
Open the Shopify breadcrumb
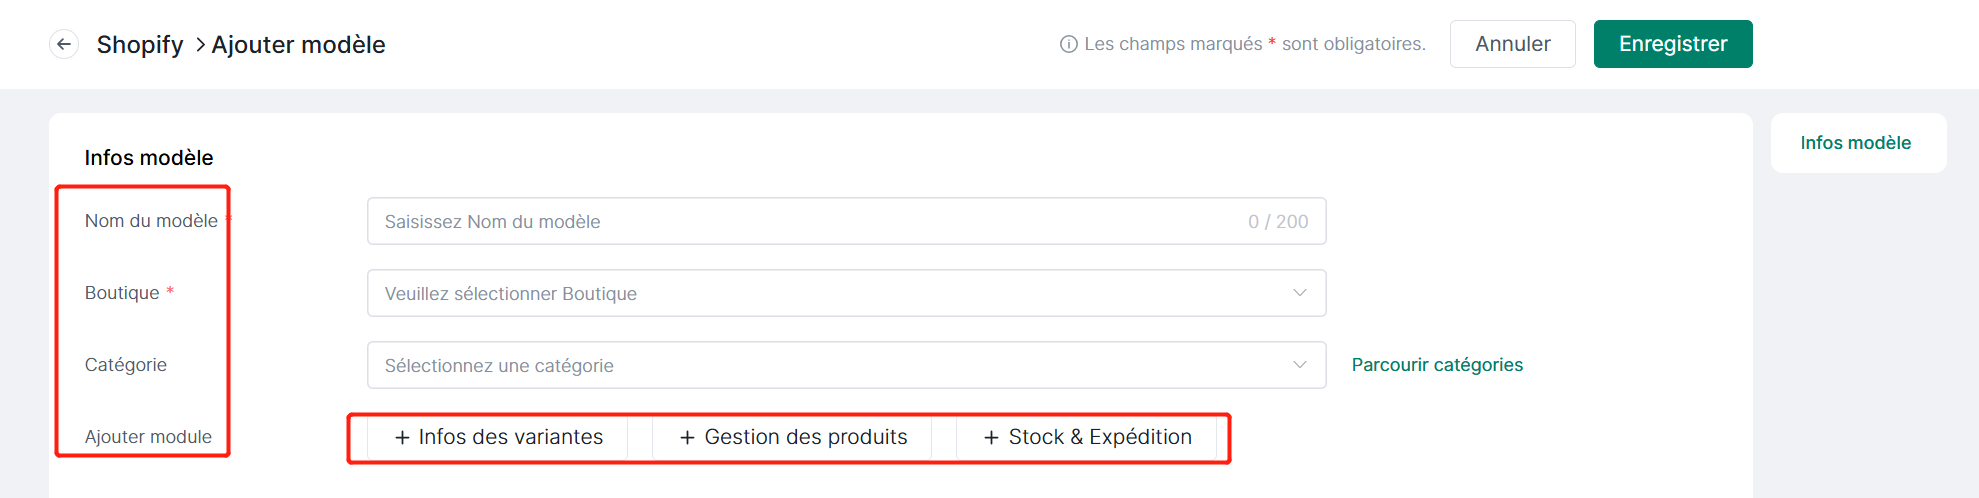140,44
